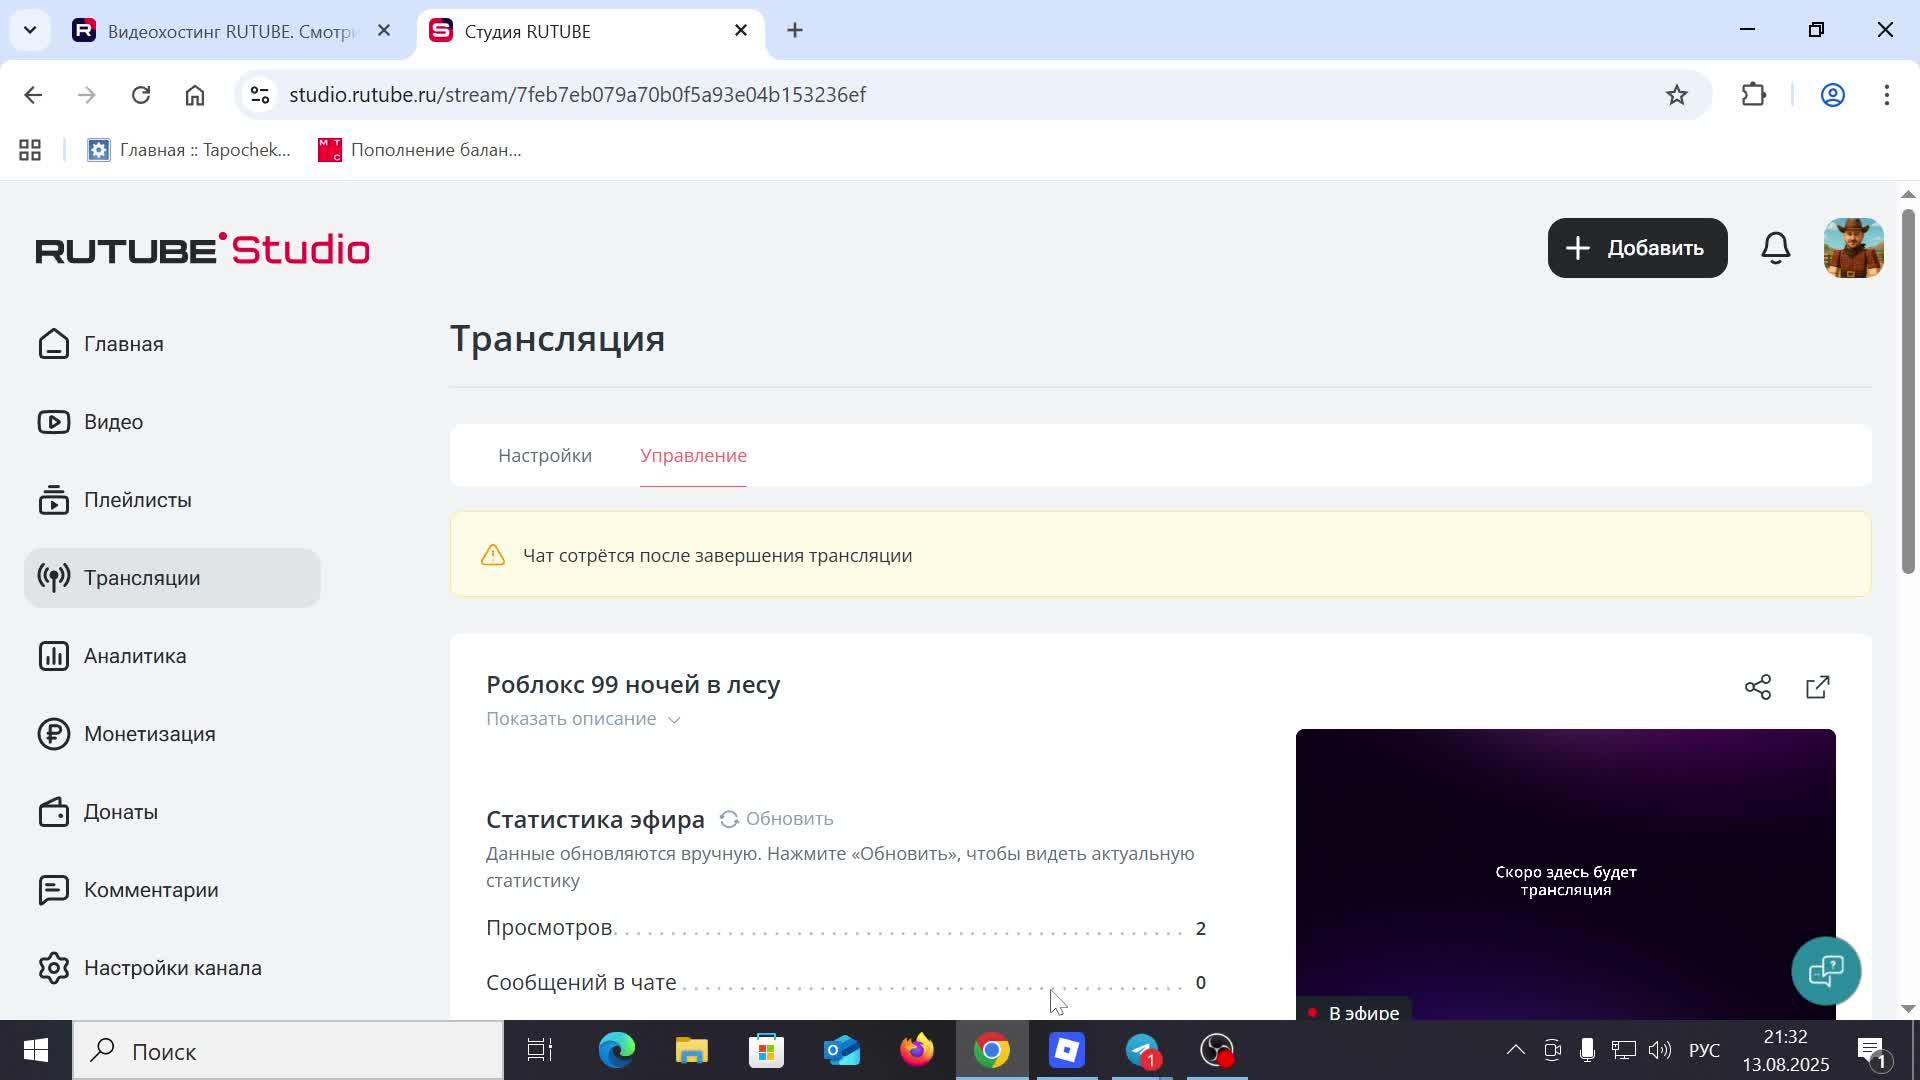Open the share icon next to stream title
The height and width of the screenshot is (1080, 1920).
[x=1758, y=686]
